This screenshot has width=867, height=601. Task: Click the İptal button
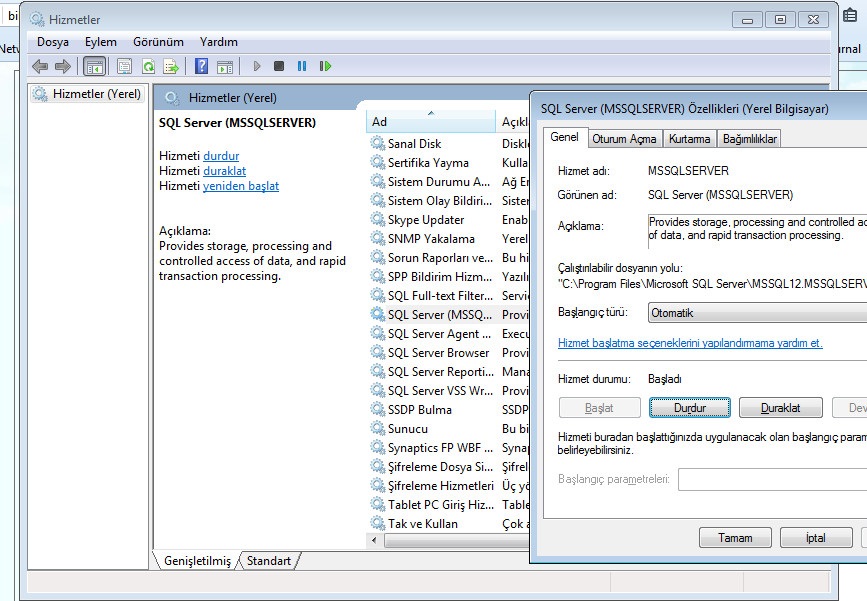(x=816, y=537)
